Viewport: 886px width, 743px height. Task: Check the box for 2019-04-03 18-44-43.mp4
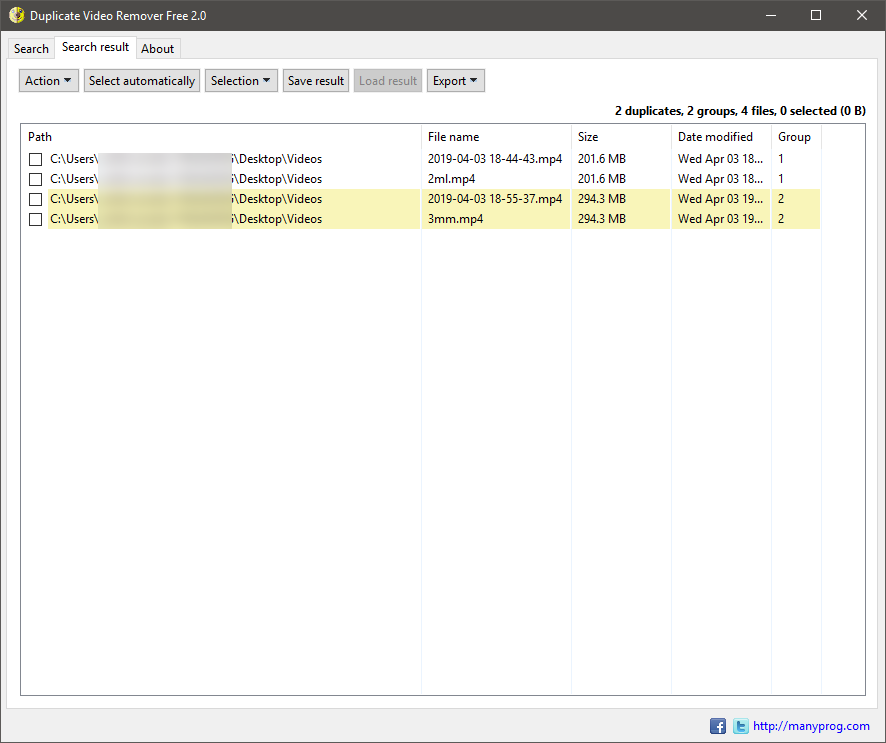coord(36,159)
